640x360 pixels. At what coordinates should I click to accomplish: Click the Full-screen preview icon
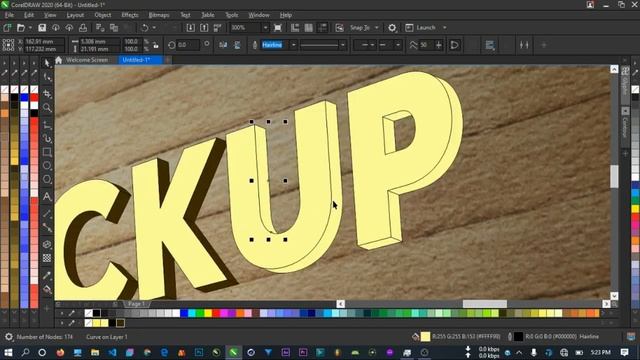coord(278,27)
